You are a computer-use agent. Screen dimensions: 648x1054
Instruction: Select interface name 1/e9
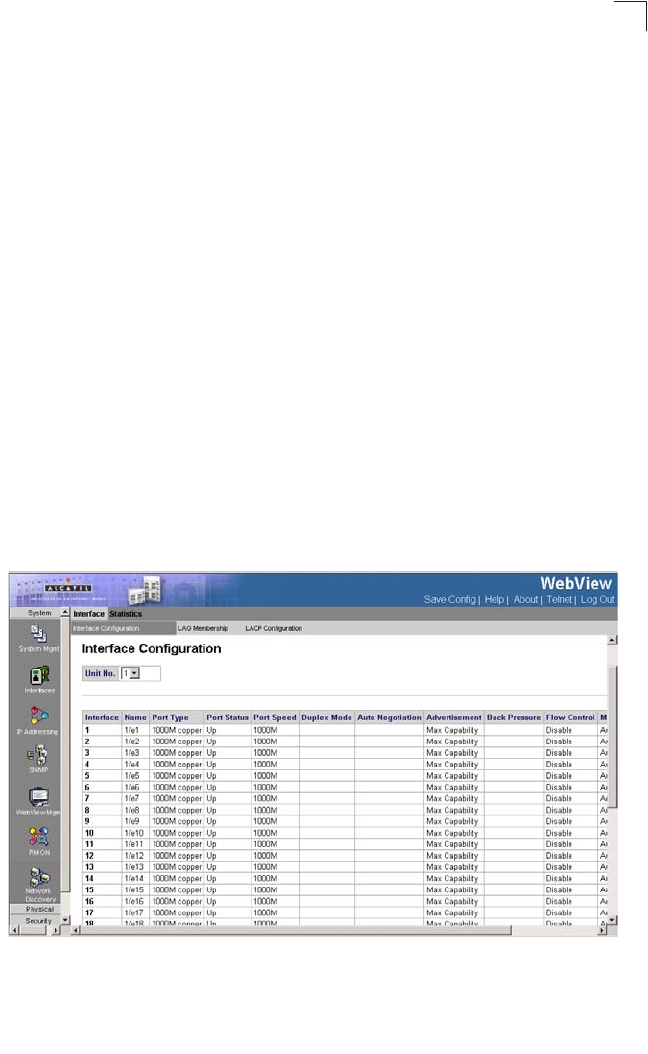tap(132, 821)
